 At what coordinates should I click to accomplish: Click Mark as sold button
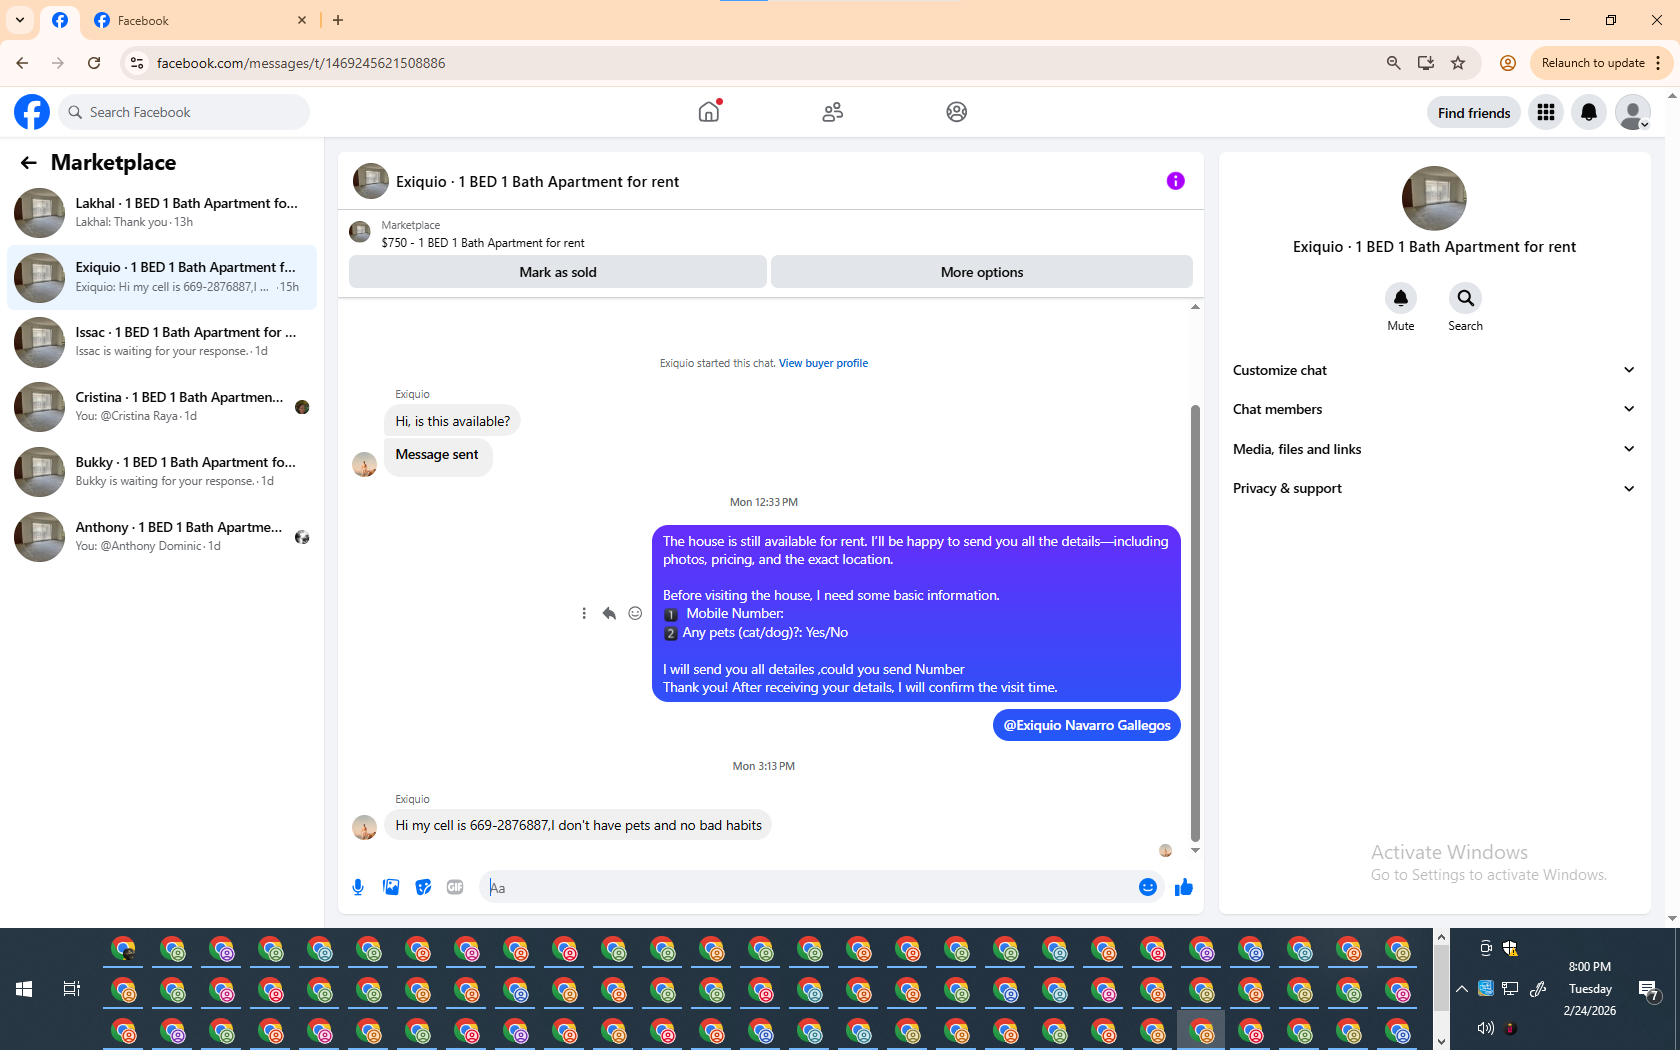[558, 272]
